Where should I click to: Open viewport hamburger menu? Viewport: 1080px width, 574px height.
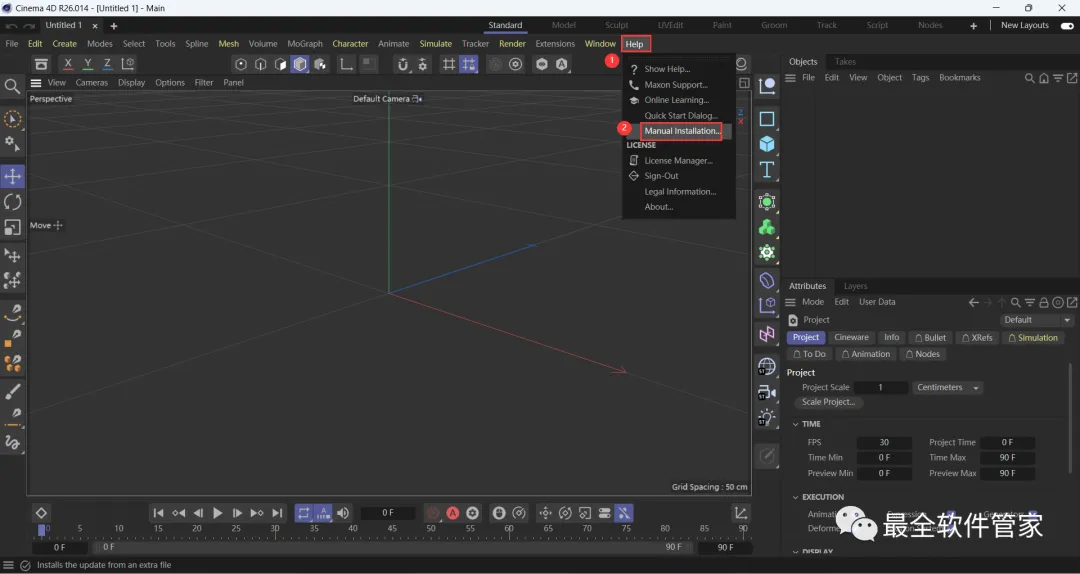pos(36,83)
